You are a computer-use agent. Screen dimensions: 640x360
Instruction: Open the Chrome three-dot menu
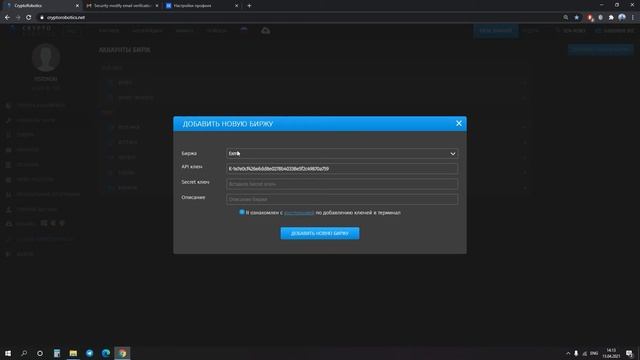coord(633,18)
